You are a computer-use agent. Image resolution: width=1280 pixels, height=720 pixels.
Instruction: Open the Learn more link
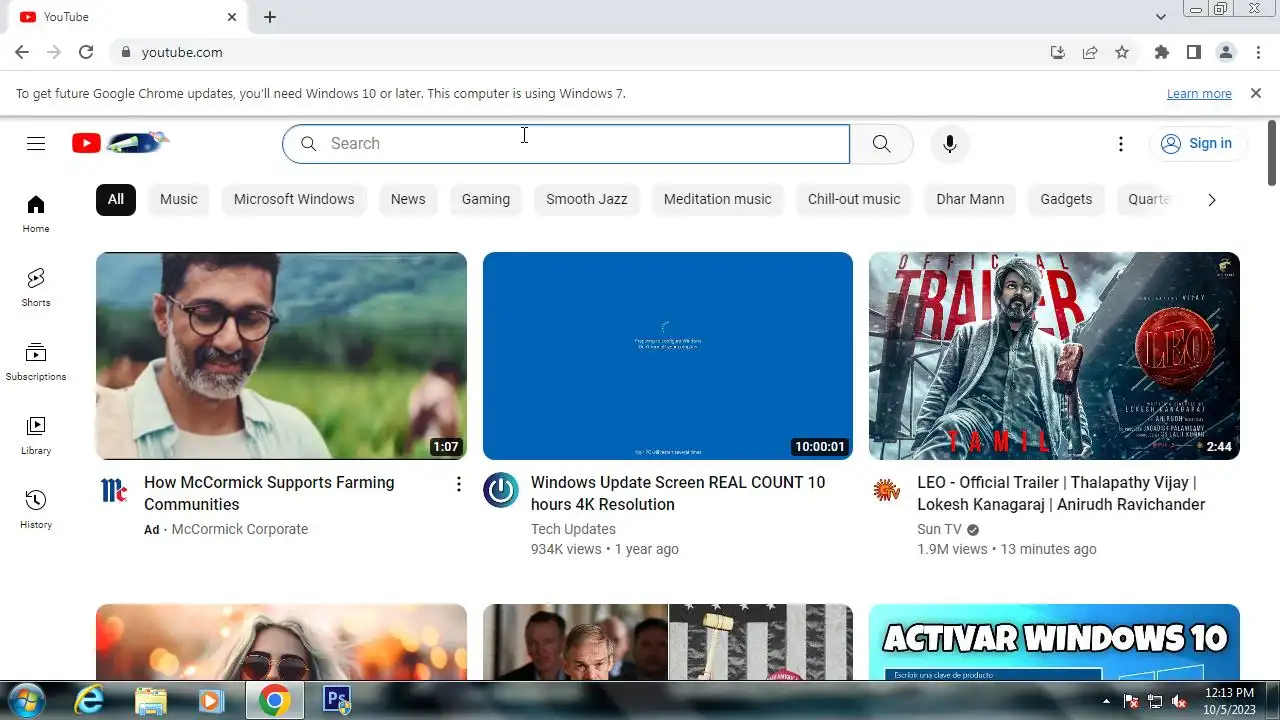click(x=1199, y=94)
